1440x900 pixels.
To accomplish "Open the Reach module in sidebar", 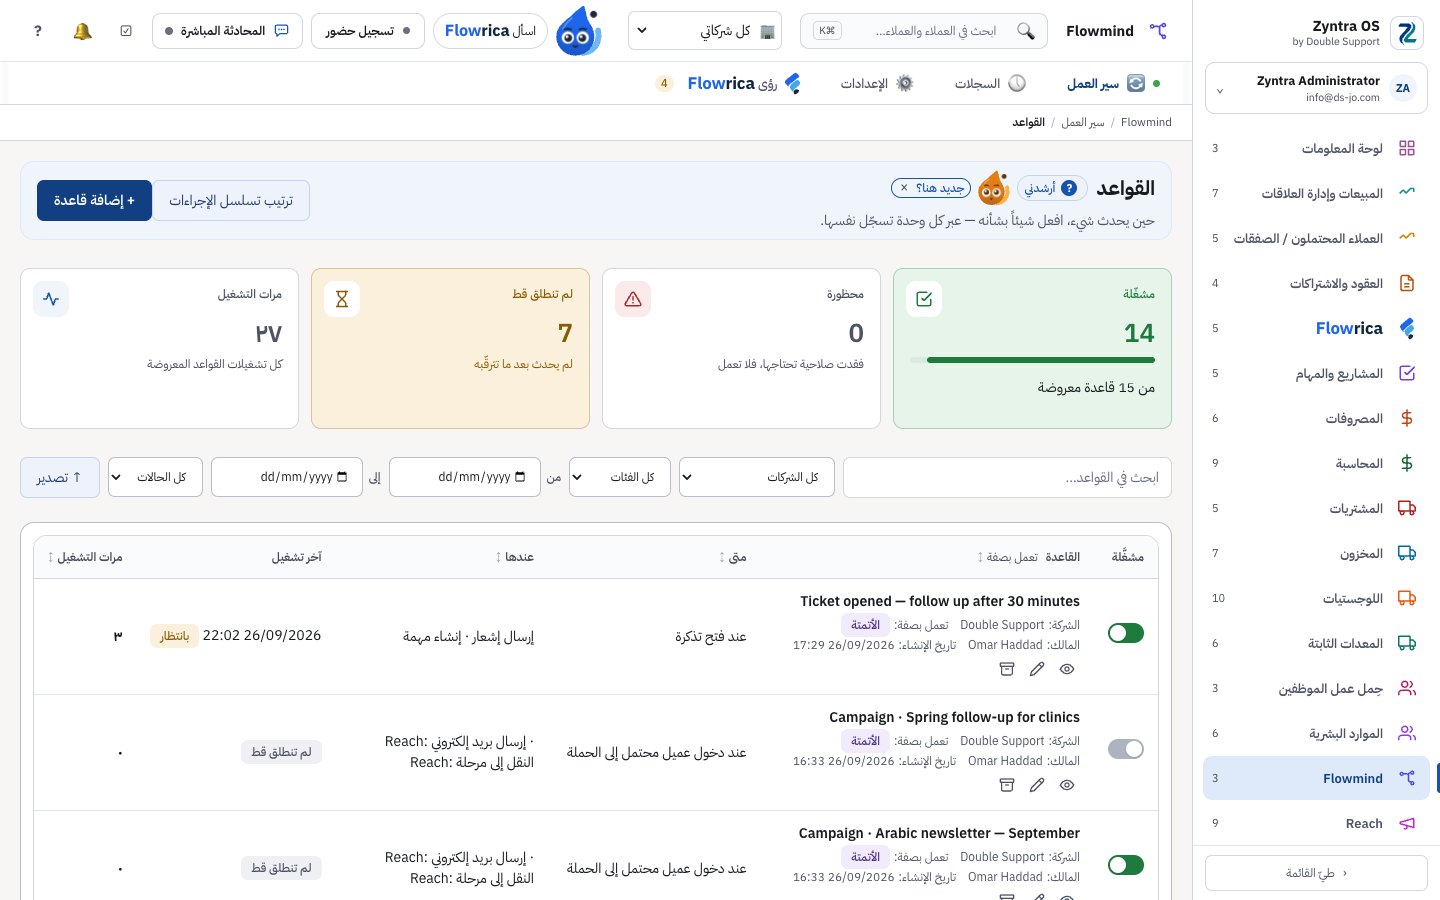I will tap(1315, 823).
